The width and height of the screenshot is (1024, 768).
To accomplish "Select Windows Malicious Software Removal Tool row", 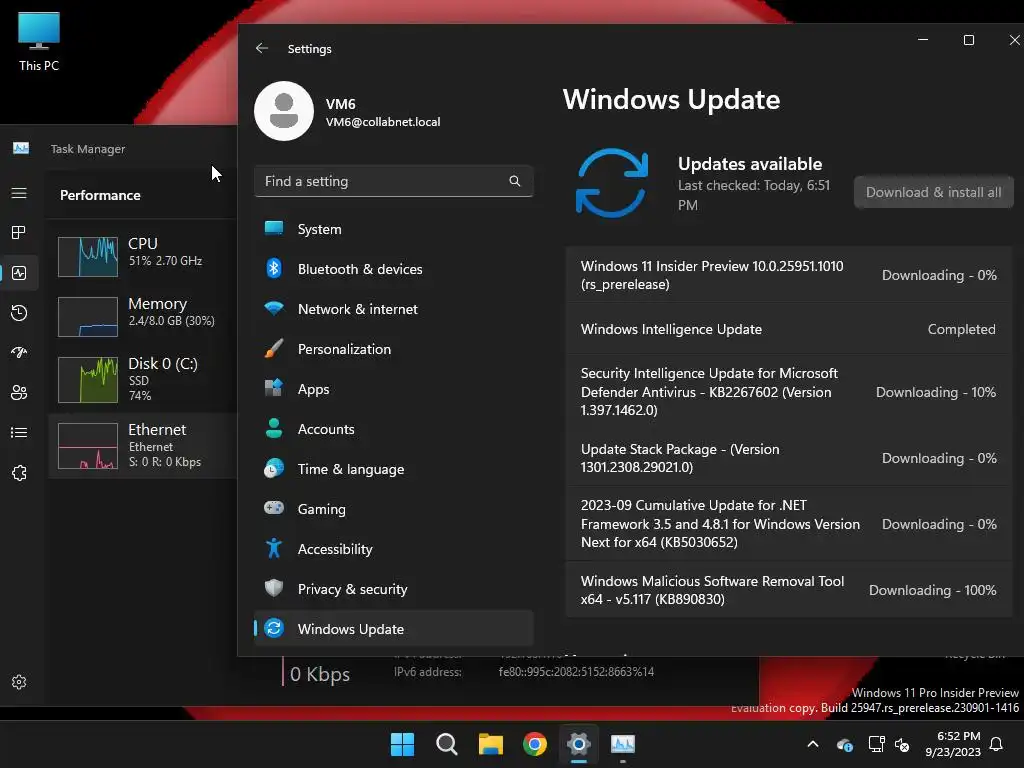I will [x=789, y=590].
